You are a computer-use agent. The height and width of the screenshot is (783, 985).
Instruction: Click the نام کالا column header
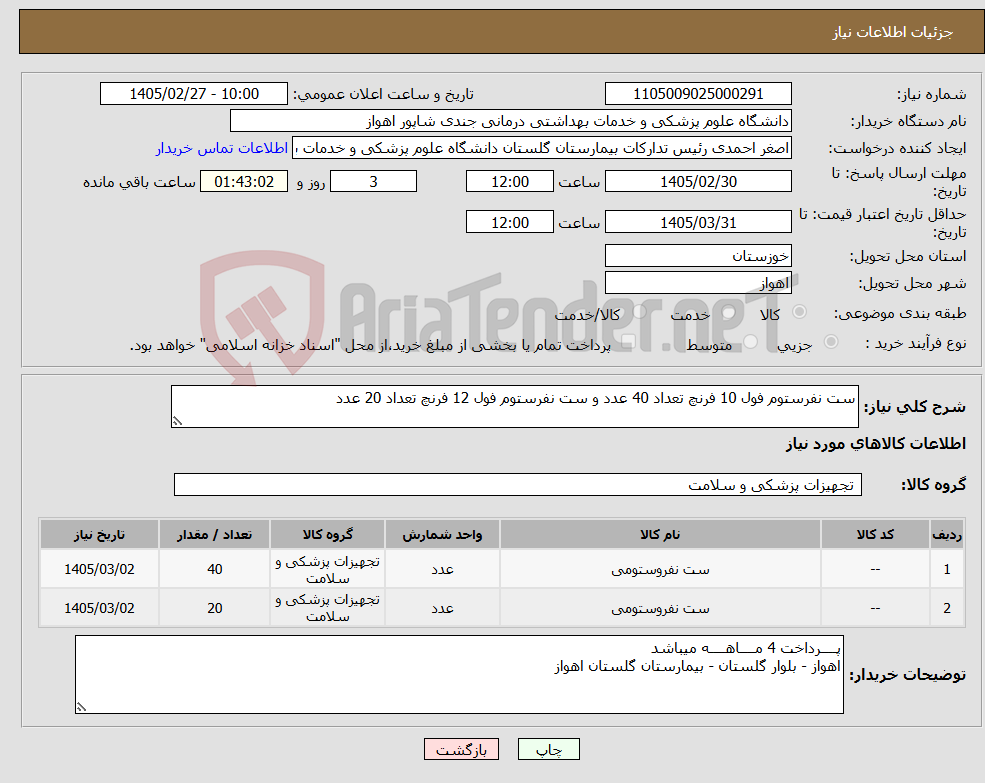pos(660,535)
